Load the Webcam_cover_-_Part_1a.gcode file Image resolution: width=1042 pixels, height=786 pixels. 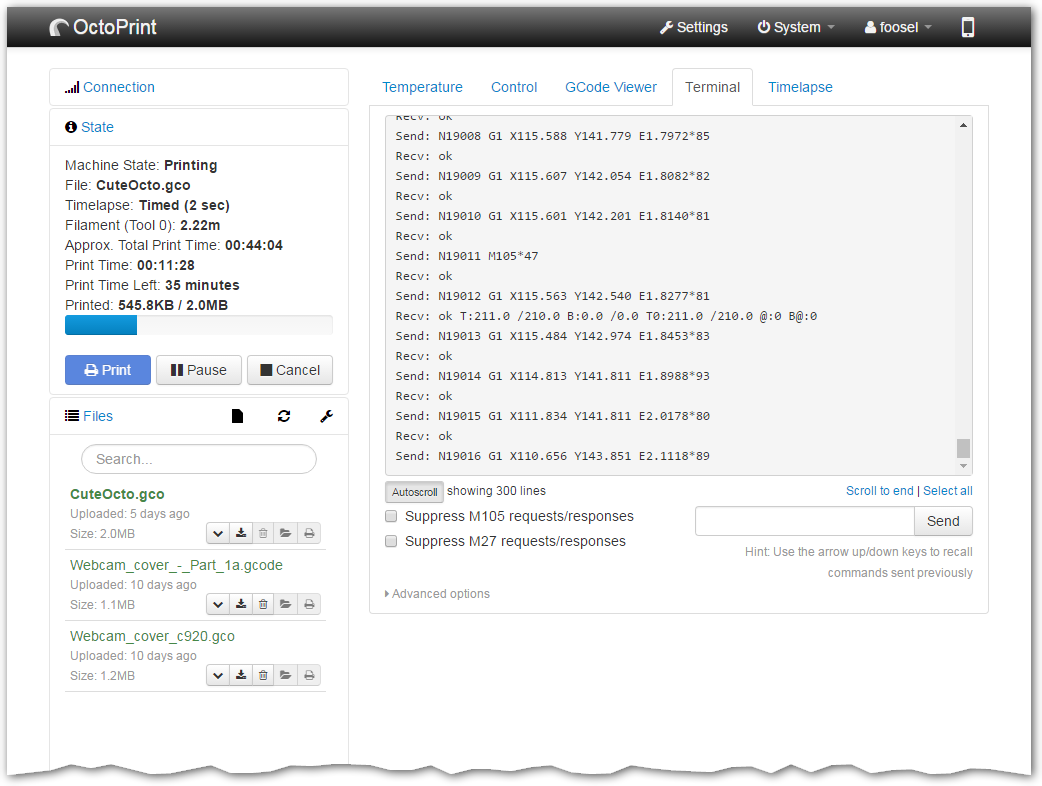[x=286, y=604]
